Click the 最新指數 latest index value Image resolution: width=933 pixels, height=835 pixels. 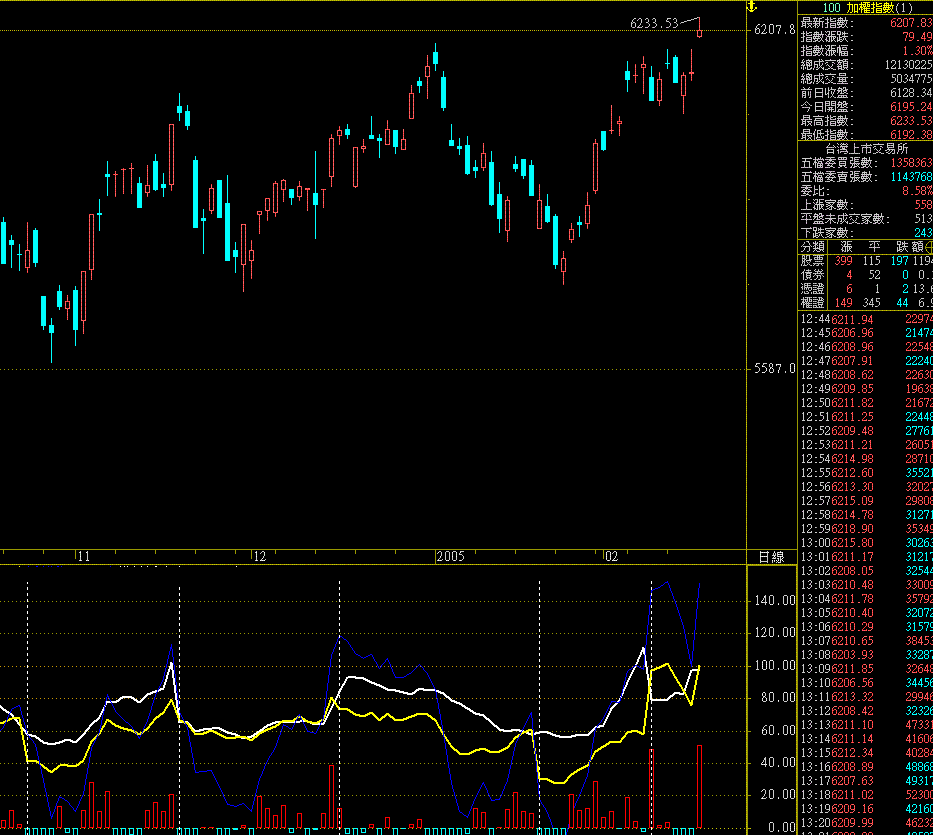[x=910, y=22]
